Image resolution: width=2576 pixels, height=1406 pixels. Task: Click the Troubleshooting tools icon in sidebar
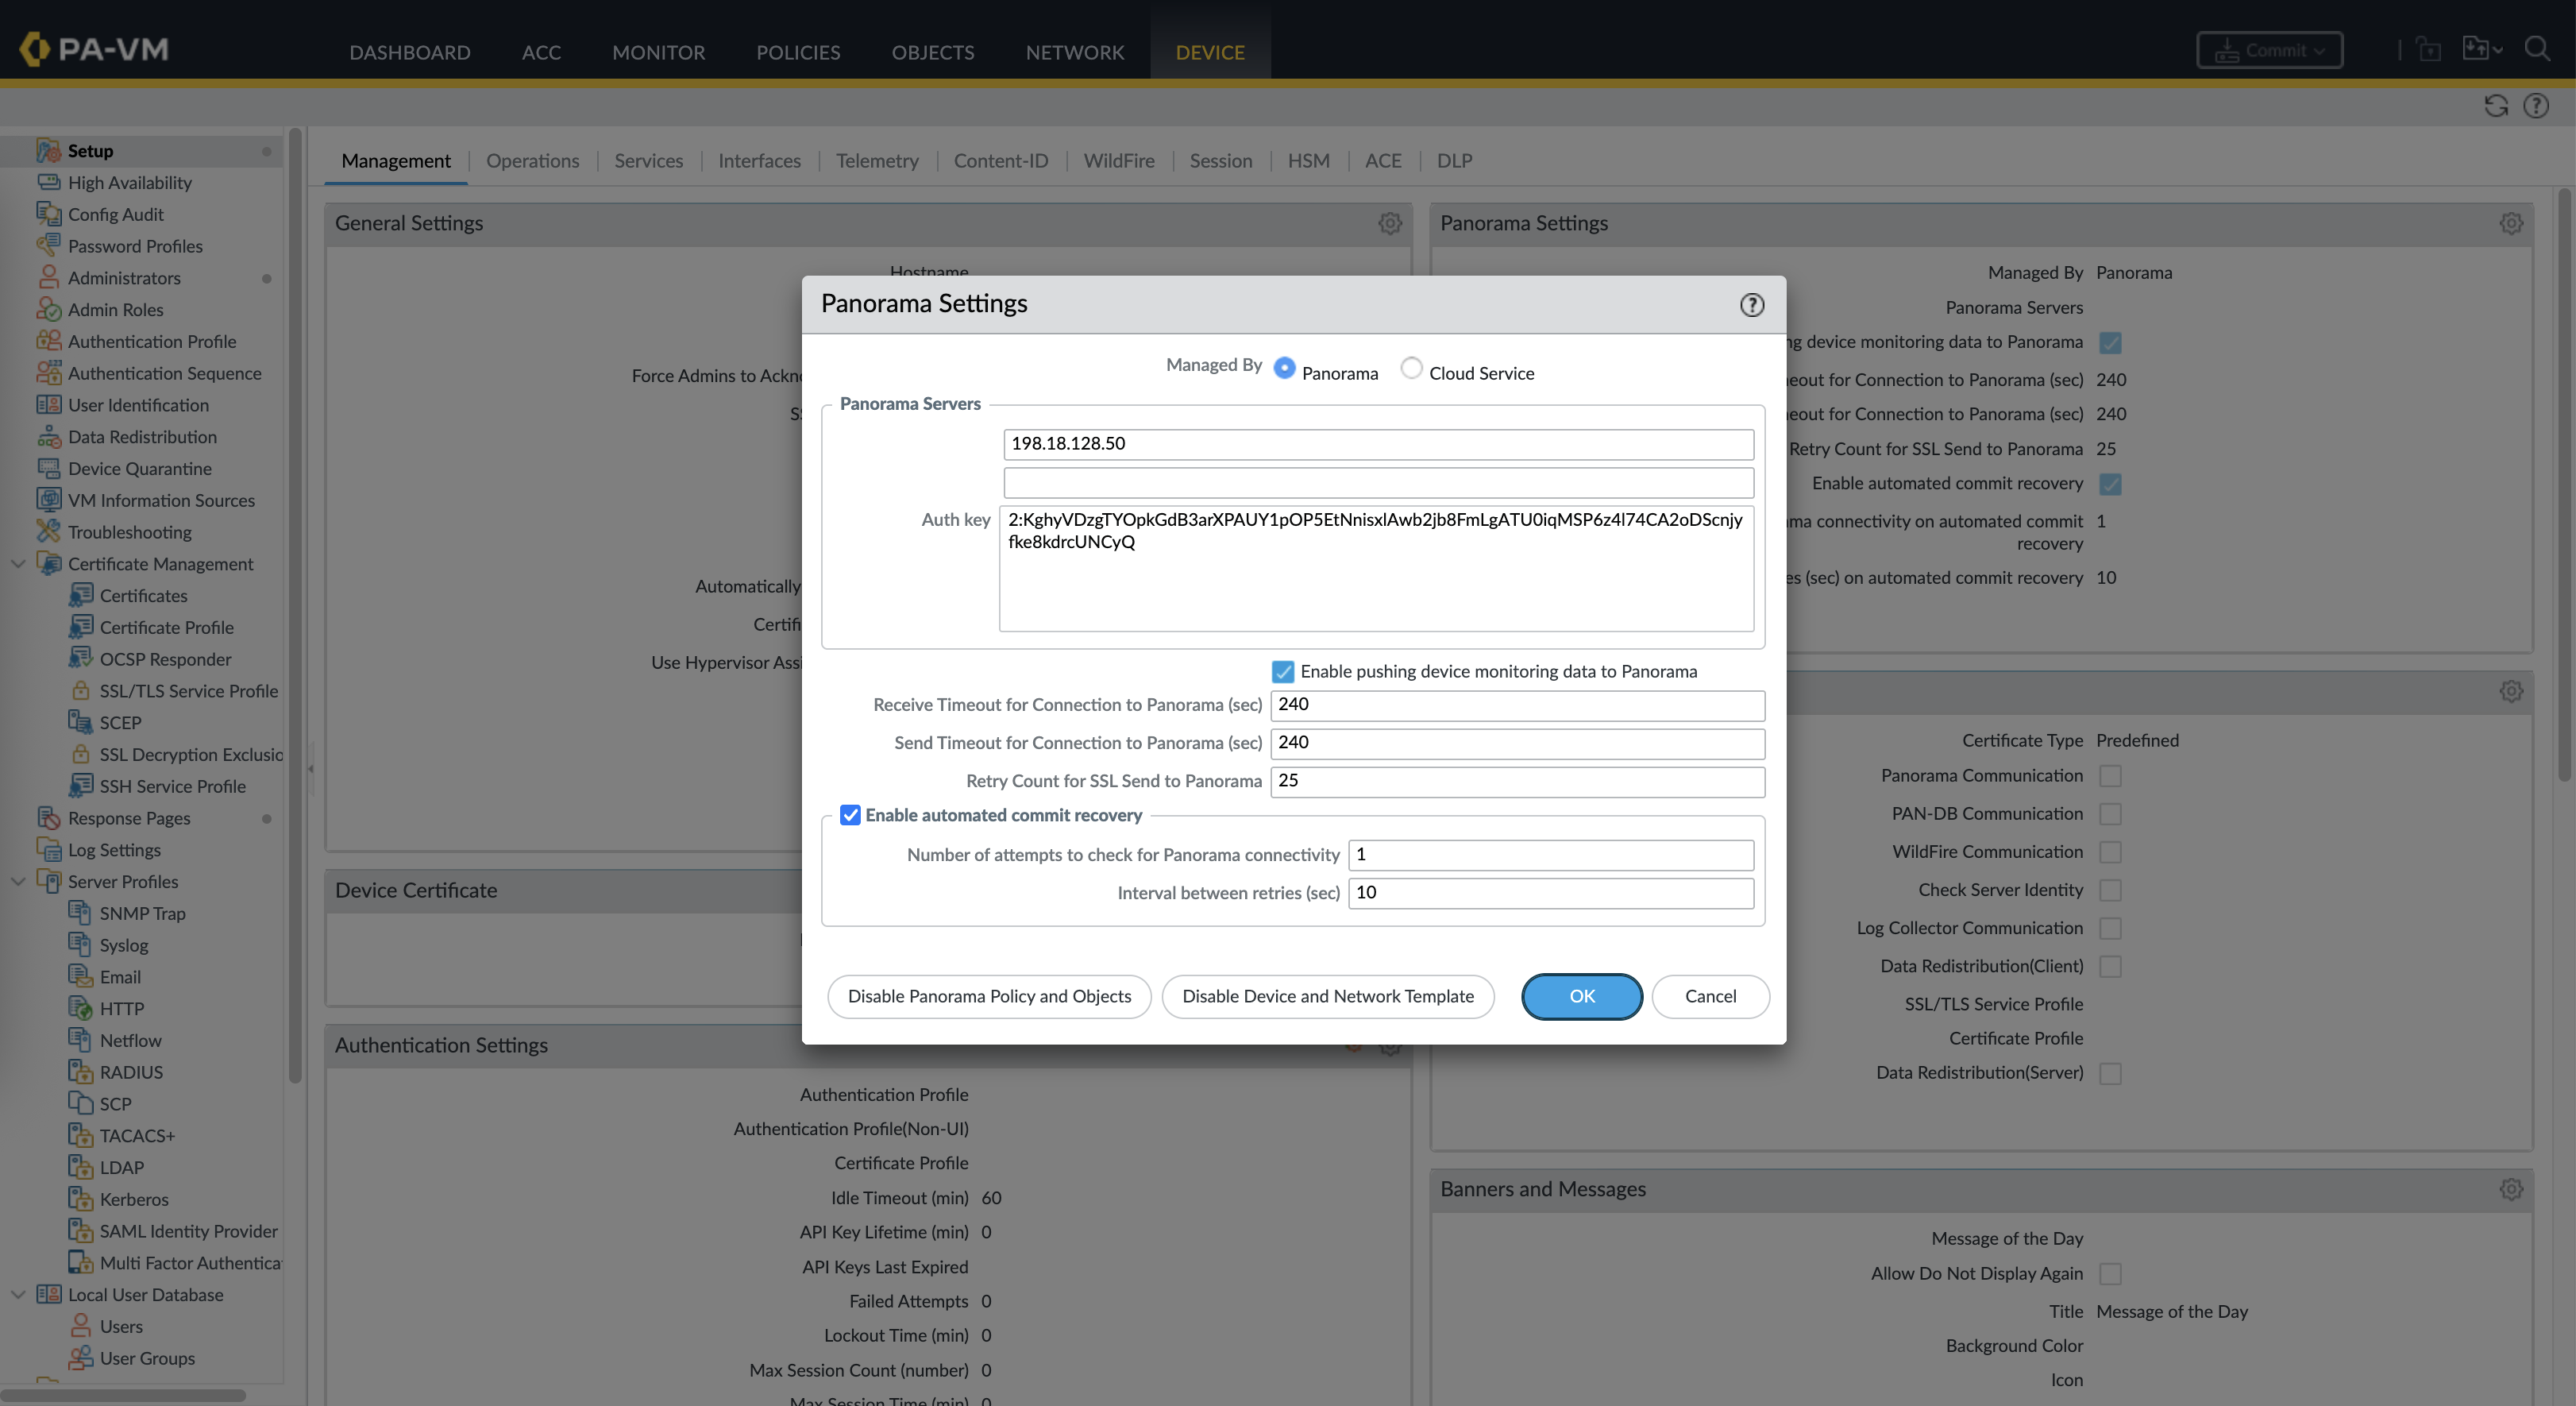tap(48, 532)
